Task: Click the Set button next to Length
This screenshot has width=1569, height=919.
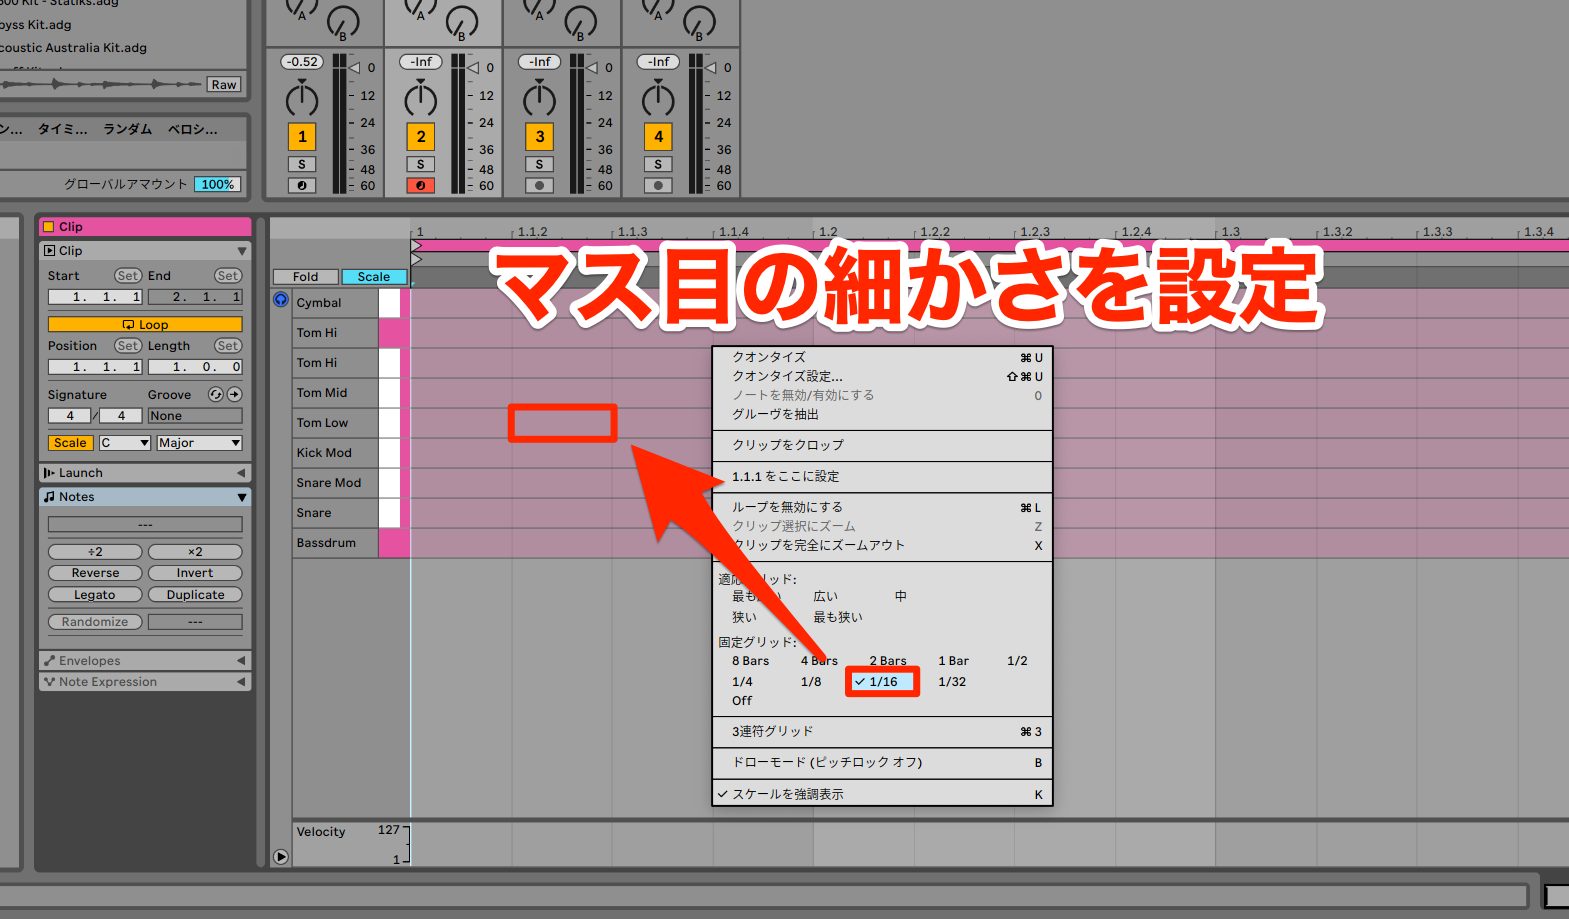Action: 227,346
